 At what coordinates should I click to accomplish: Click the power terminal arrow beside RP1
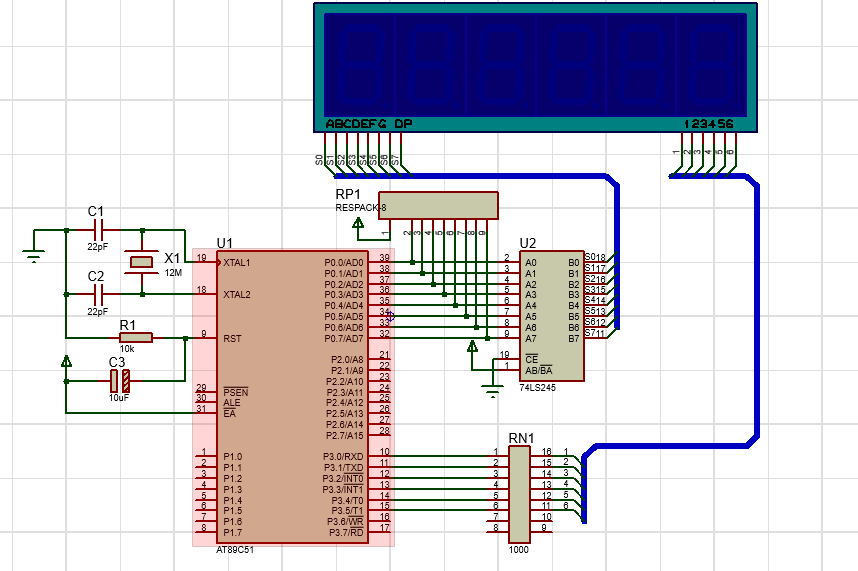point(358,222)
